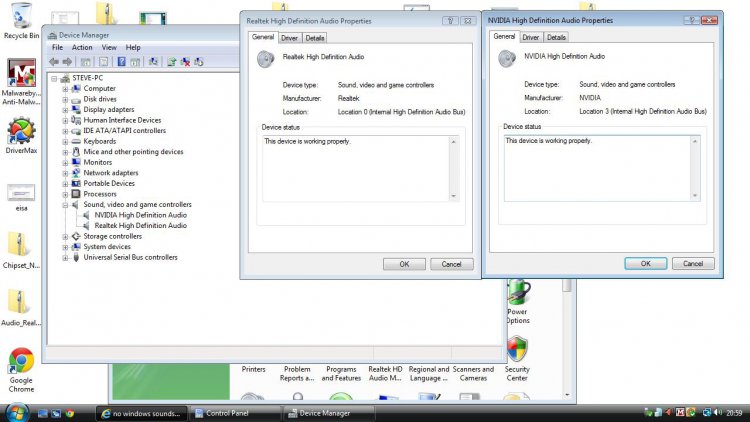Open Printers in Control Panel
The image size is (750, 422).
tap(254, 369)
